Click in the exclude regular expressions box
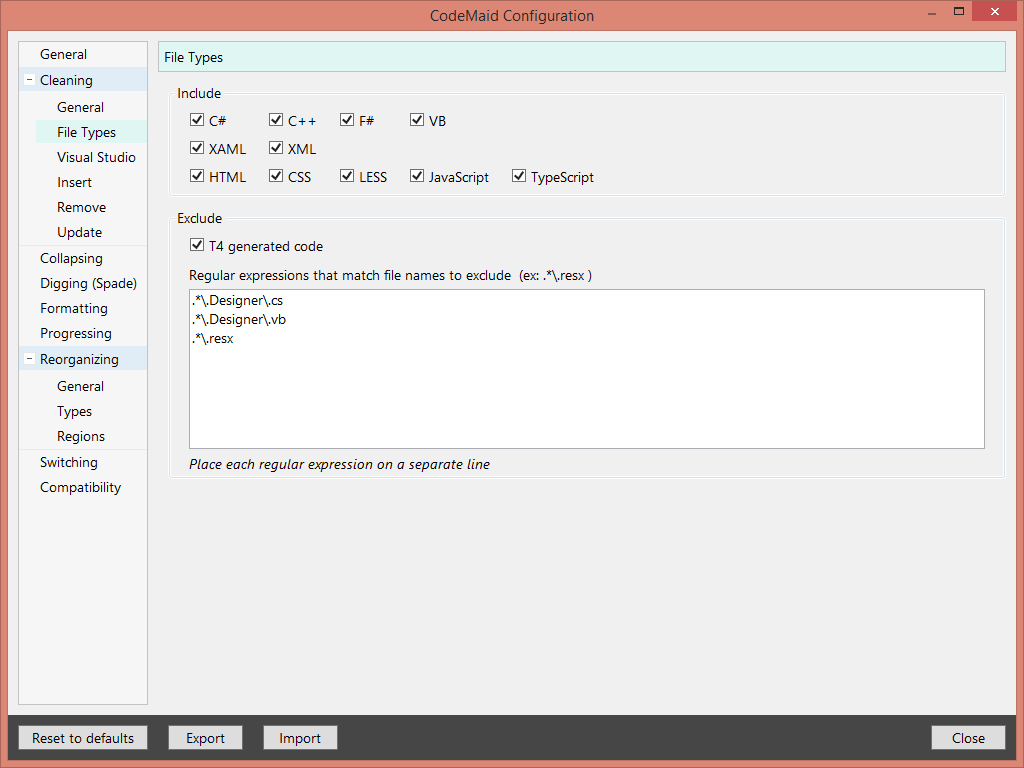Image resolution: width=1024 pixels, height=768 pixels. click(x=586, y=369)
